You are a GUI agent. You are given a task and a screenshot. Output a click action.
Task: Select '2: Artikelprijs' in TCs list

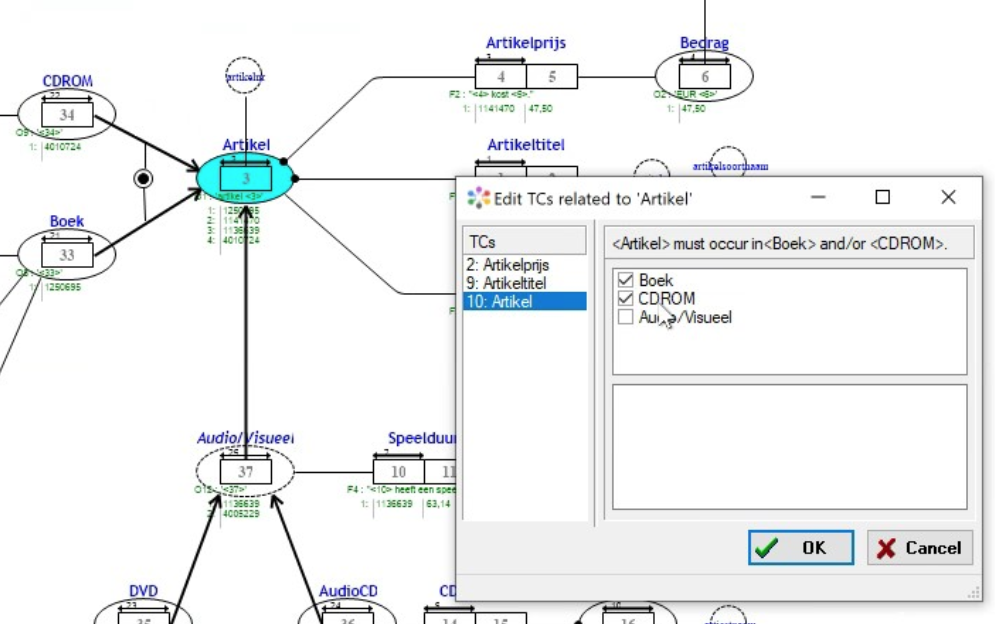pos(508,265)
